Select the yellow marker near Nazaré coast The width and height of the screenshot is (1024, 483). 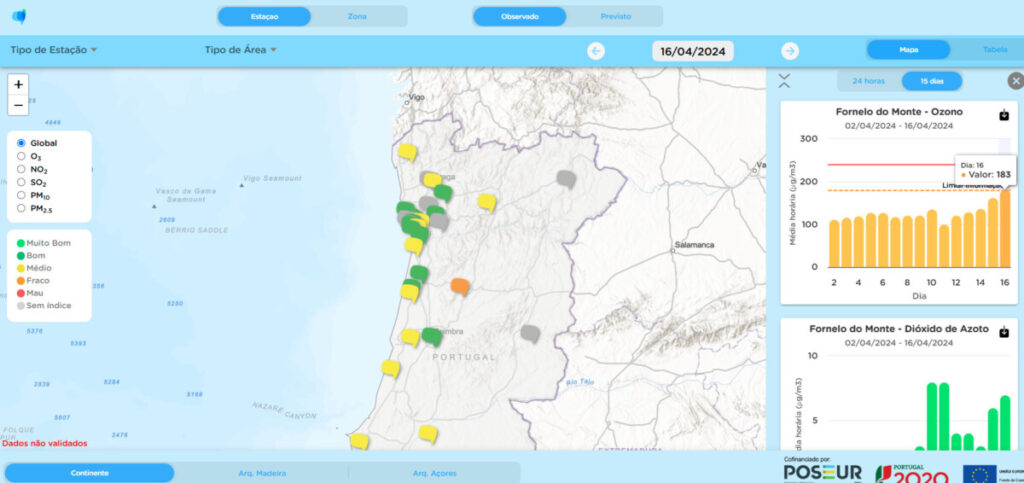pos(391,368)
